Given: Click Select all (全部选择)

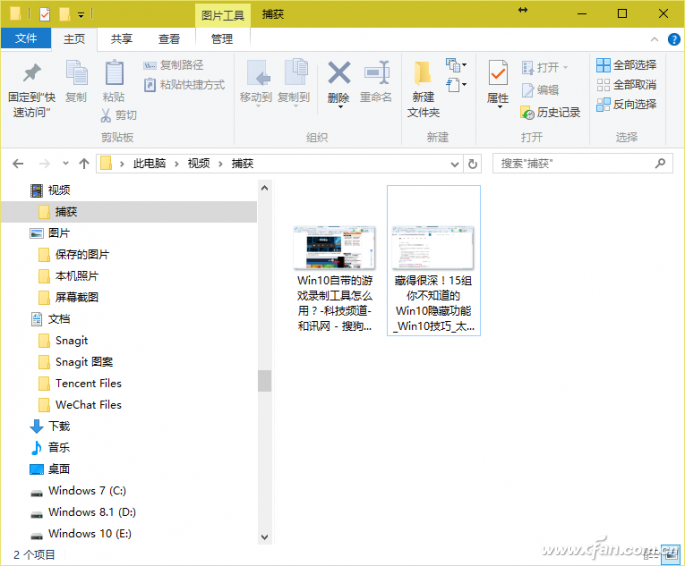Looking at the screenshot, I should coord(626,66).
